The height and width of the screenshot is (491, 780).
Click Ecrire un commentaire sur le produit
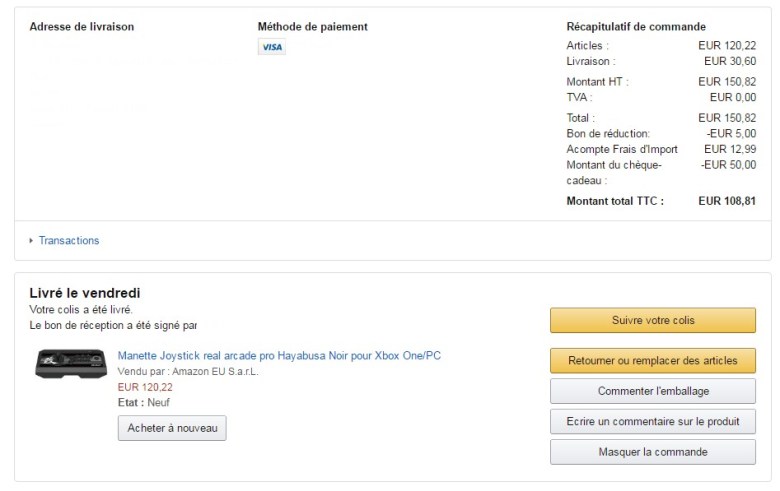[652, 421]
